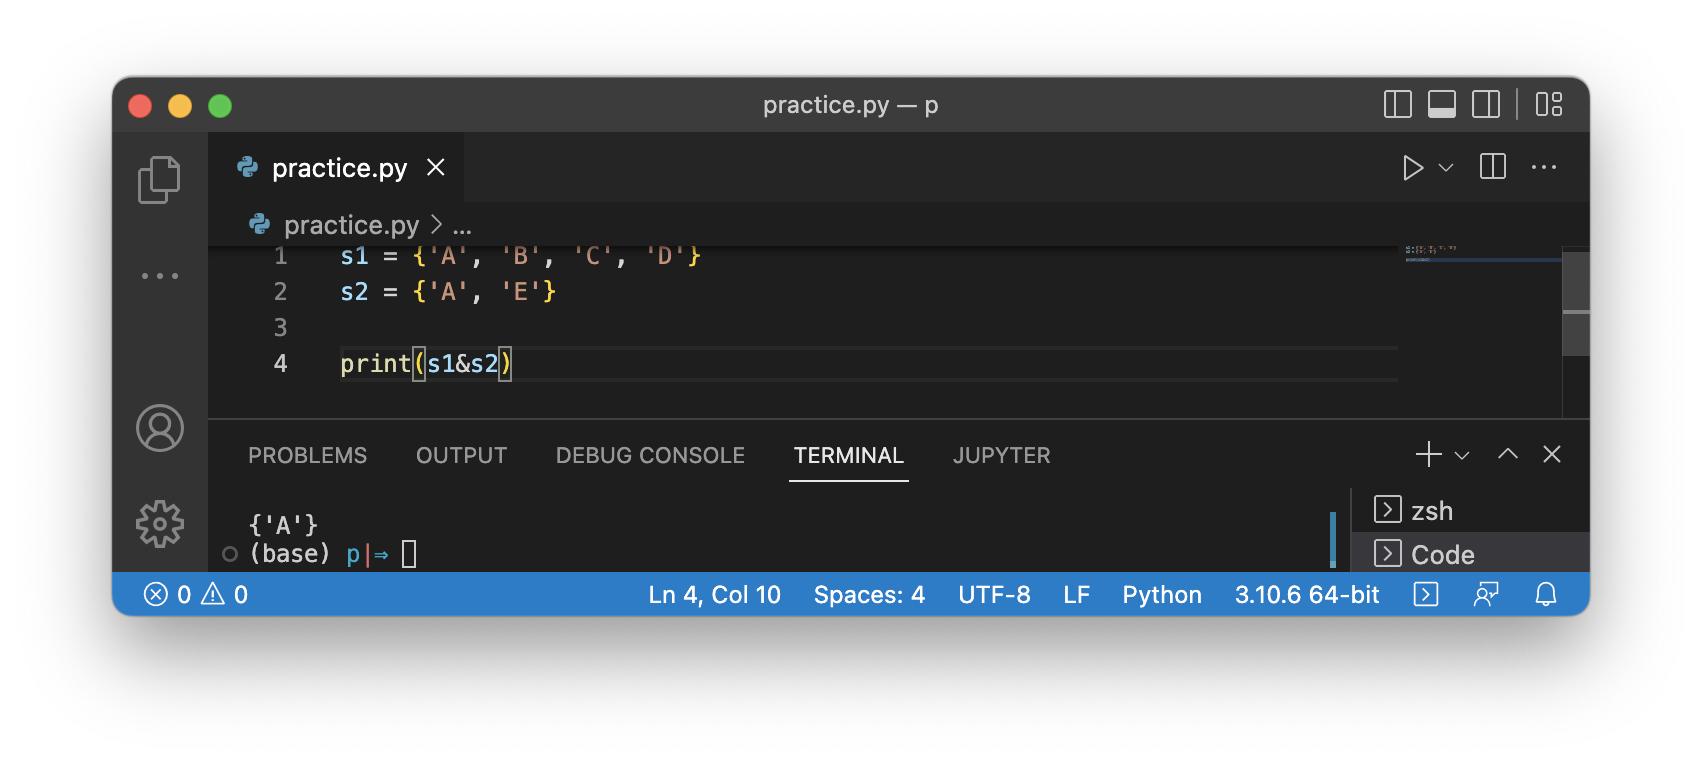Viewport: 1702px width, 764px height.
Task: Switch to the PROBLEMS panel tab
Action: (307, 456)
